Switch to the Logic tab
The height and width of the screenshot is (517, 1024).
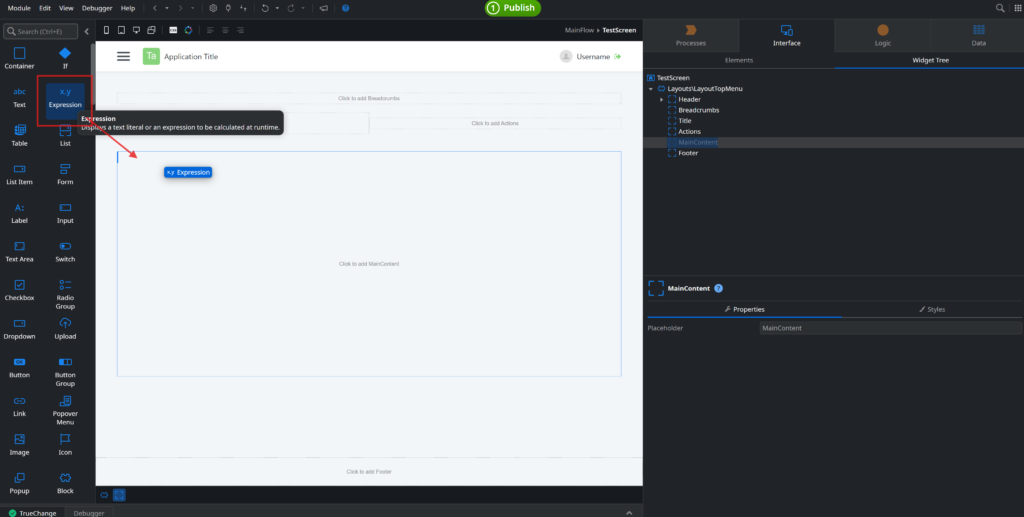point(882,36)
